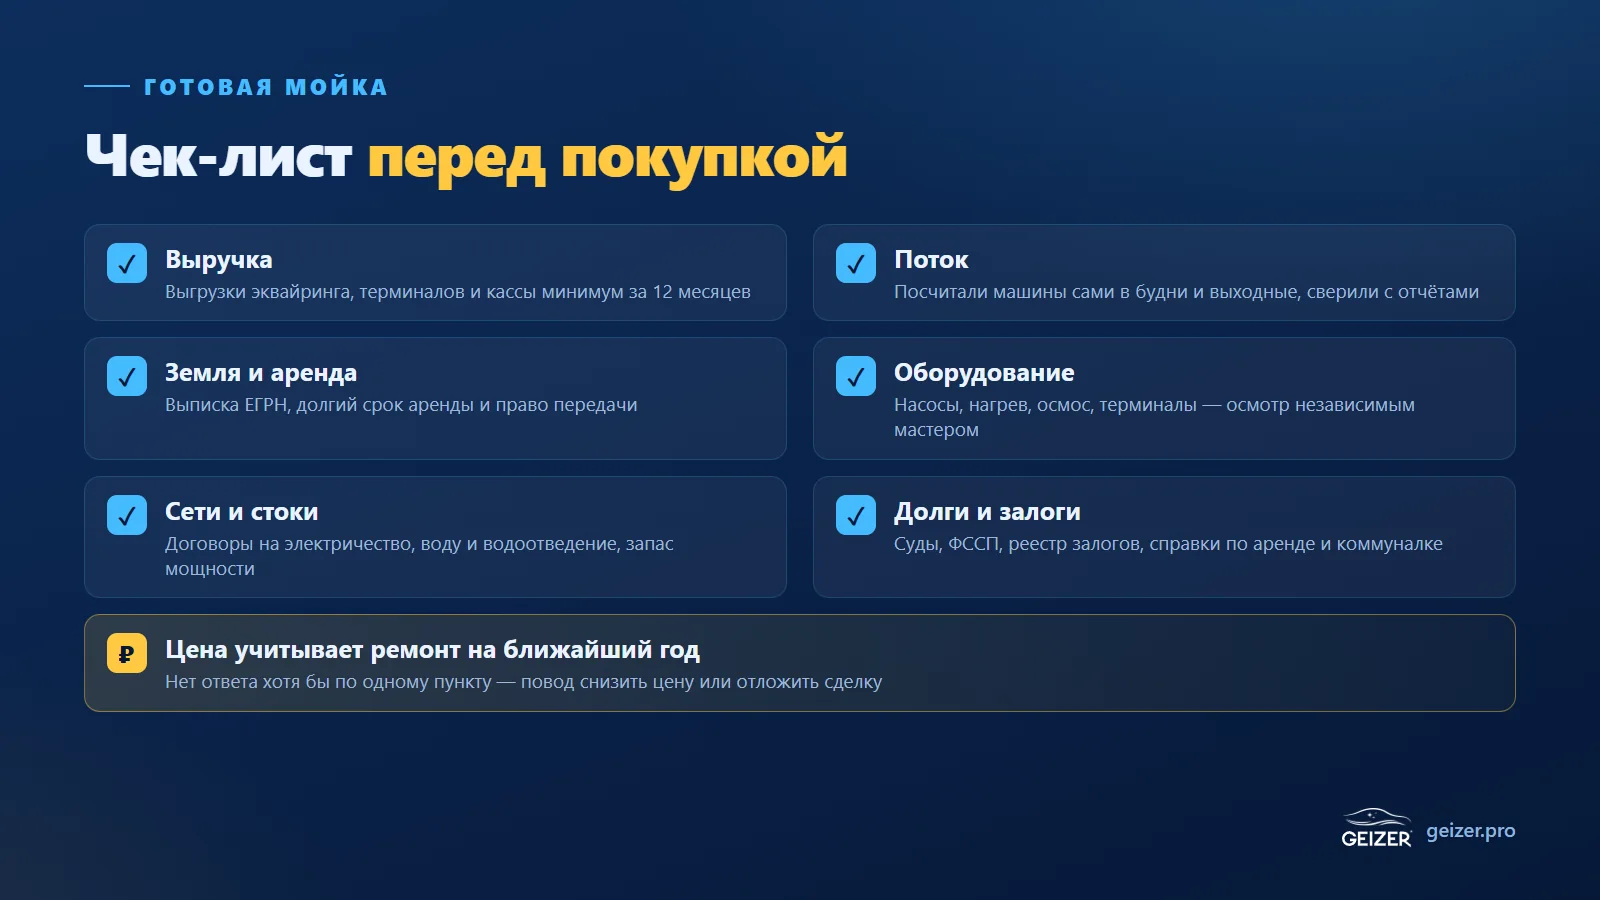The width and height of the screenshot is (1600, 900).
Task: Uncheck the Сети и стоки checkbox
Action: pos(127,515)
